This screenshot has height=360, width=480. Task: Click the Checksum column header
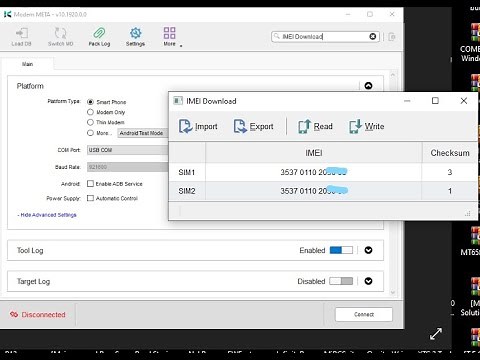pos(450,153)
